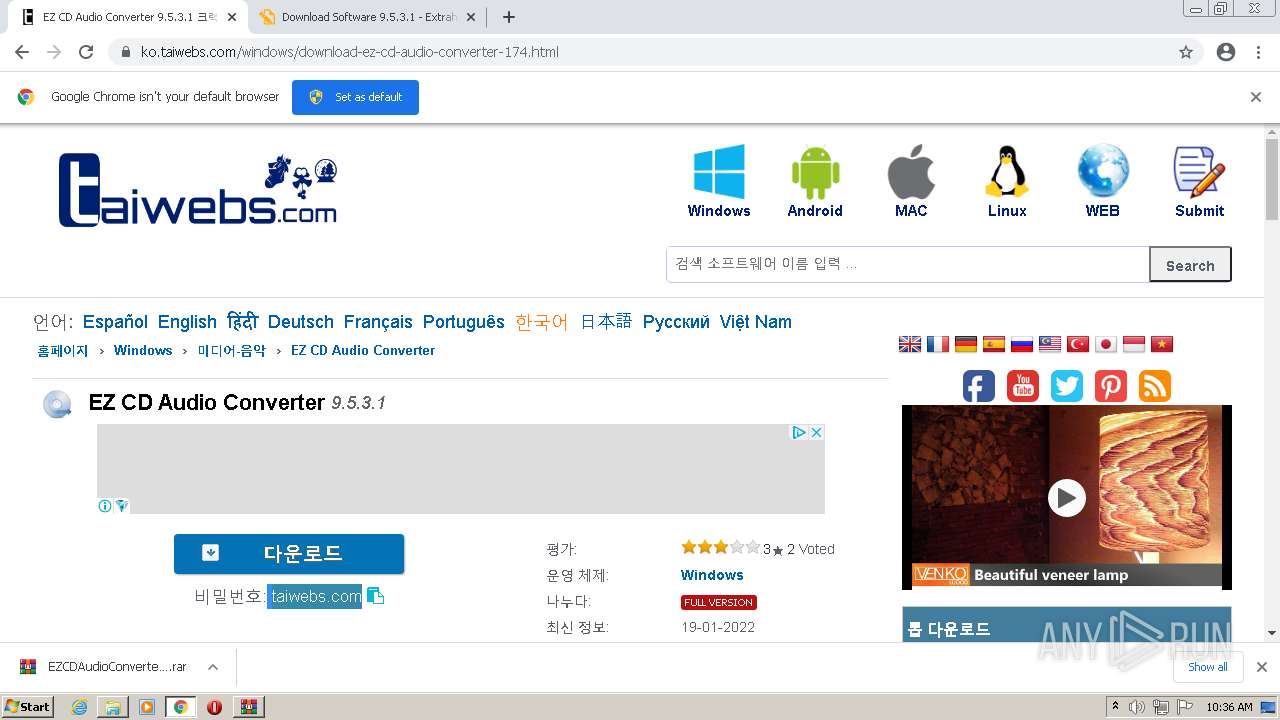Image resolution: width=1280 pixels, height=720 pixels.
Task: Close the banner advertisement
Action: point(816,432)
